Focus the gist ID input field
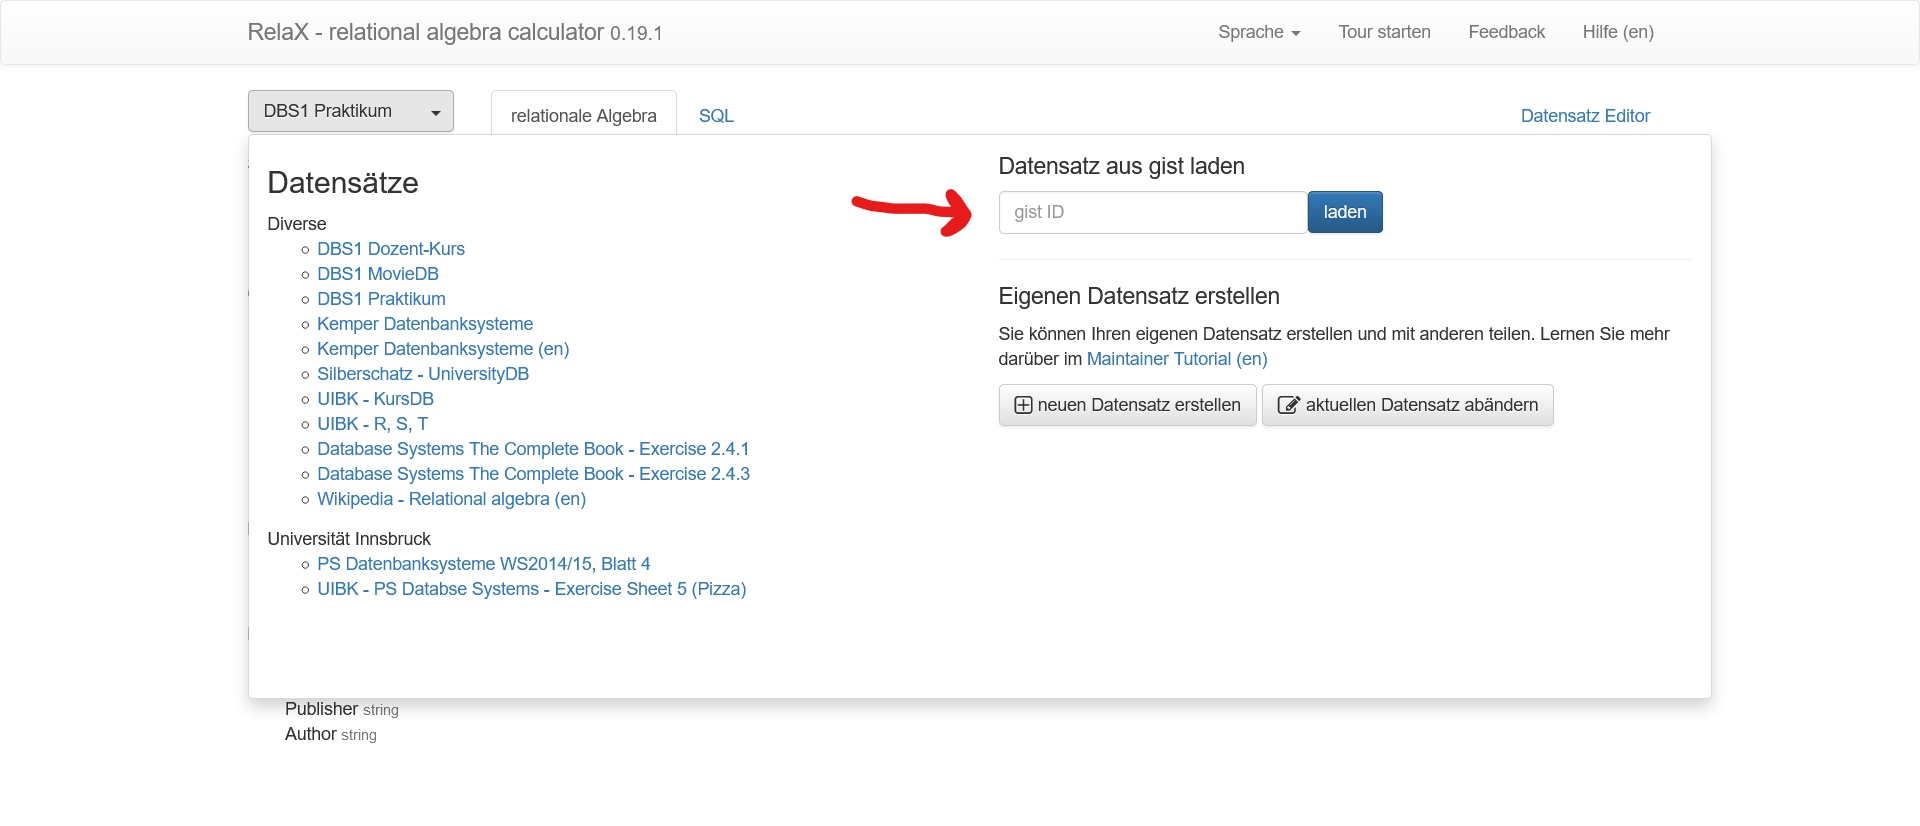 [x=1152, y=212]
